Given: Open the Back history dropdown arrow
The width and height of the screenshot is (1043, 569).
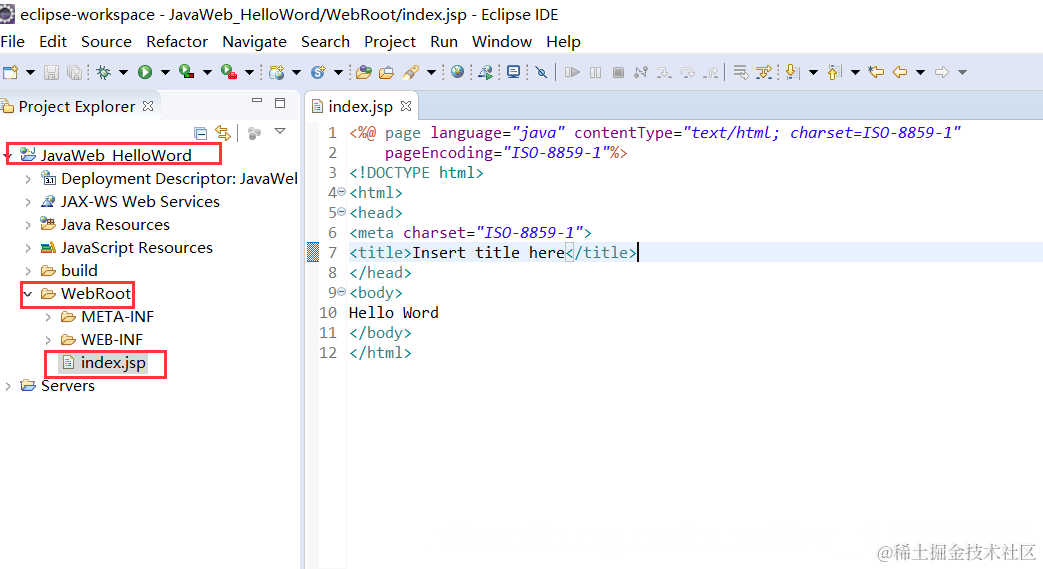Looking at the screenshot, I should pos(920,73).
